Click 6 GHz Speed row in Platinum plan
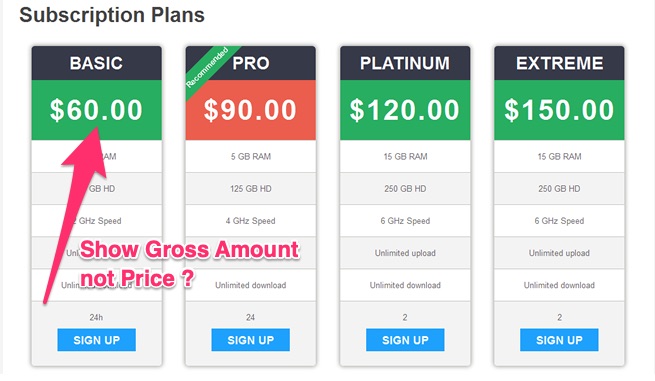 tap(405, 221)
